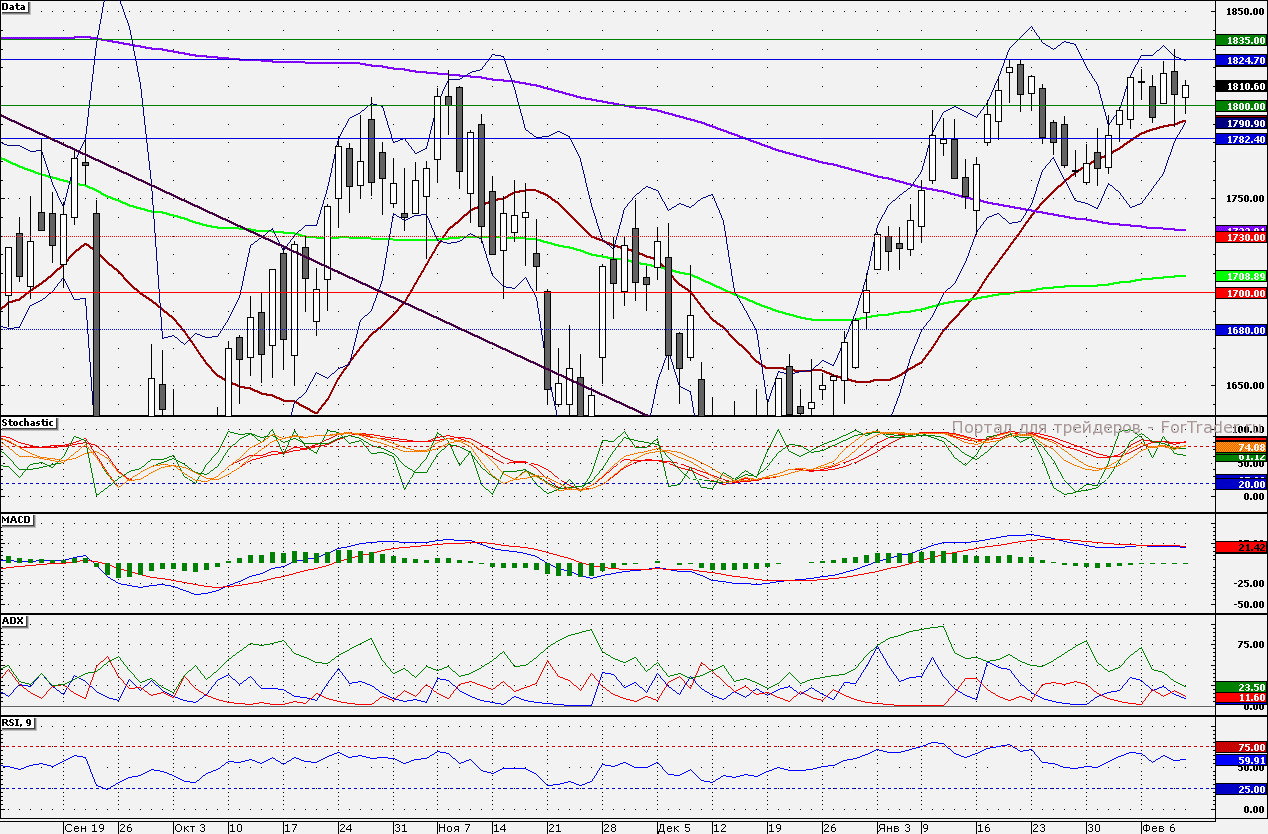Viewport: 1268px width, 834px height.
Task: Click the 1790.90 moving average price tag
Action: tap(1239, 123)
